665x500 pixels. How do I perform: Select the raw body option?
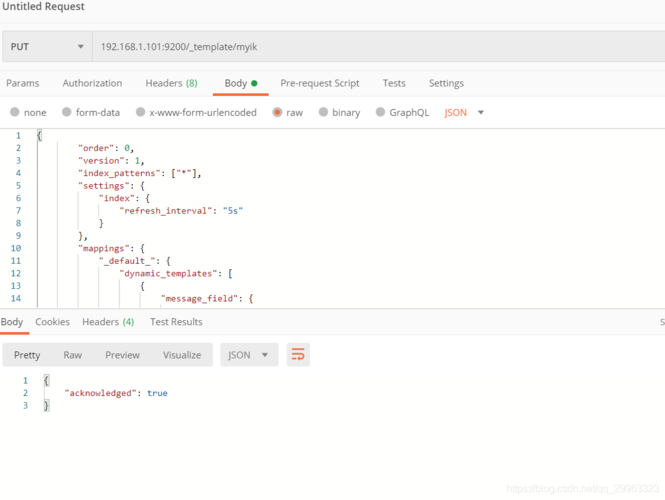tap(288, 112)
